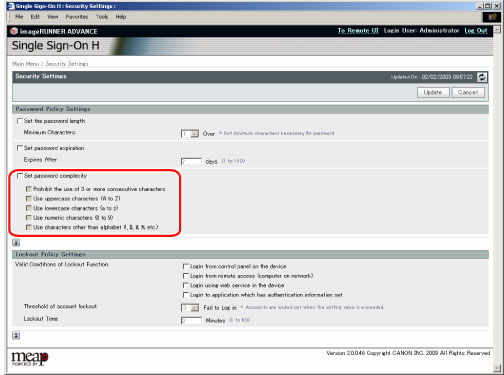Click the refresh icon beside Updated On
Screen dimensions: 504x375
(482, 77)
